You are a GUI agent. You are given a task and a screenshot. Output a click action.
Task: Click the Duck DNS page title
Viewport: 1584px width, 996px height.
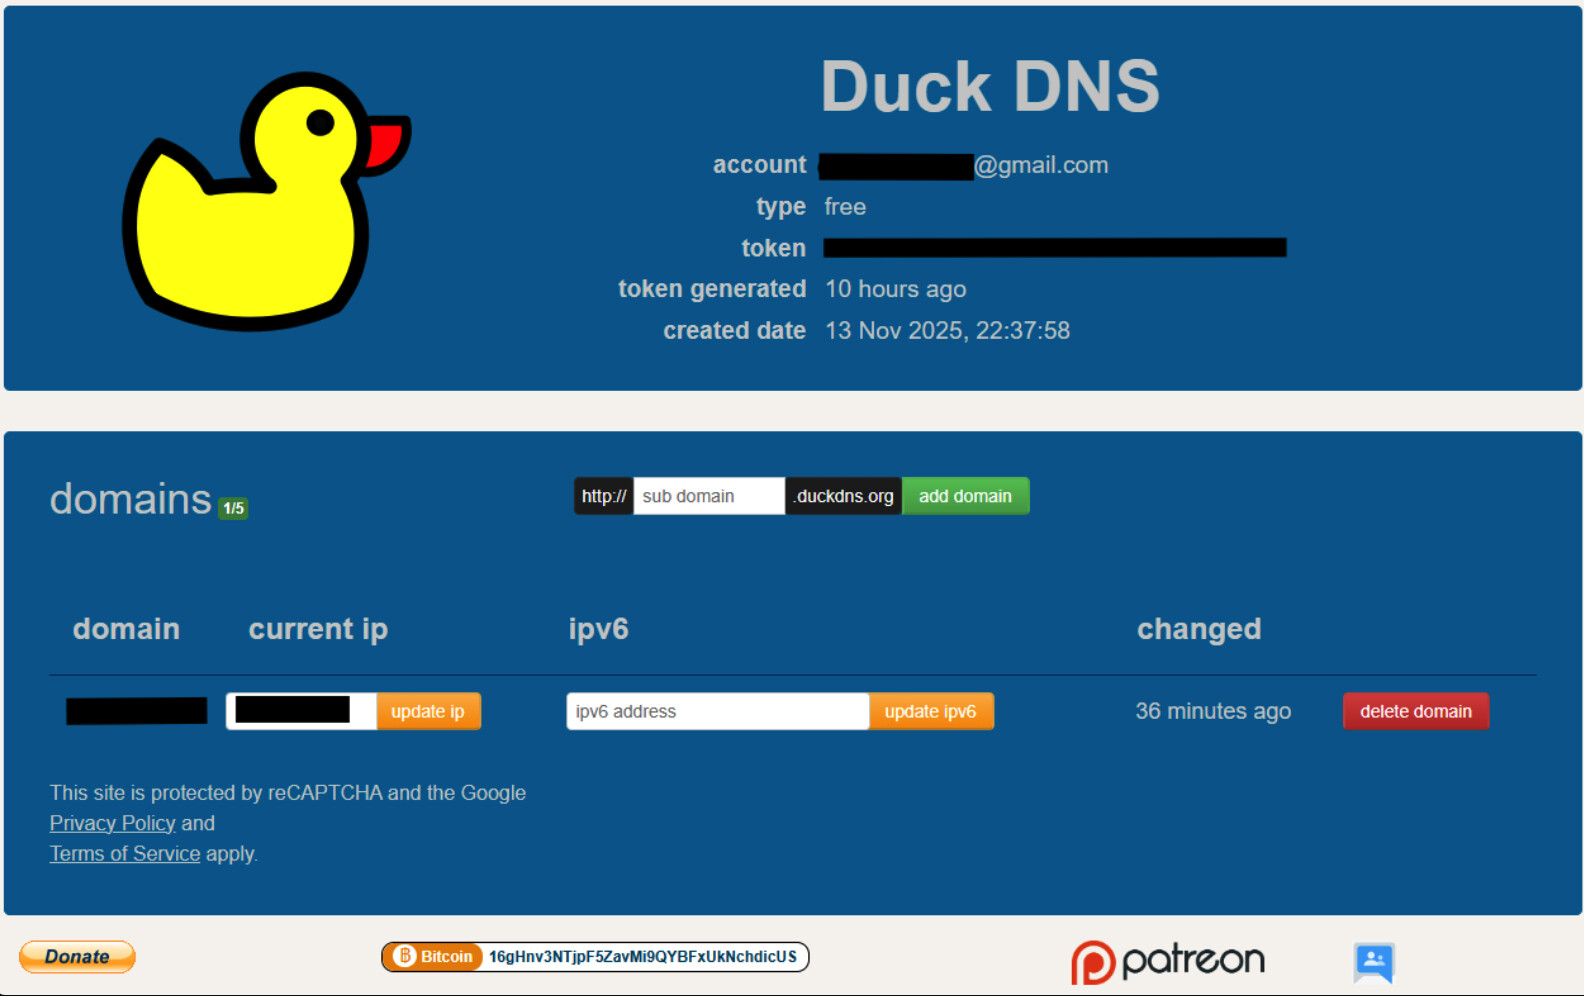989,87
